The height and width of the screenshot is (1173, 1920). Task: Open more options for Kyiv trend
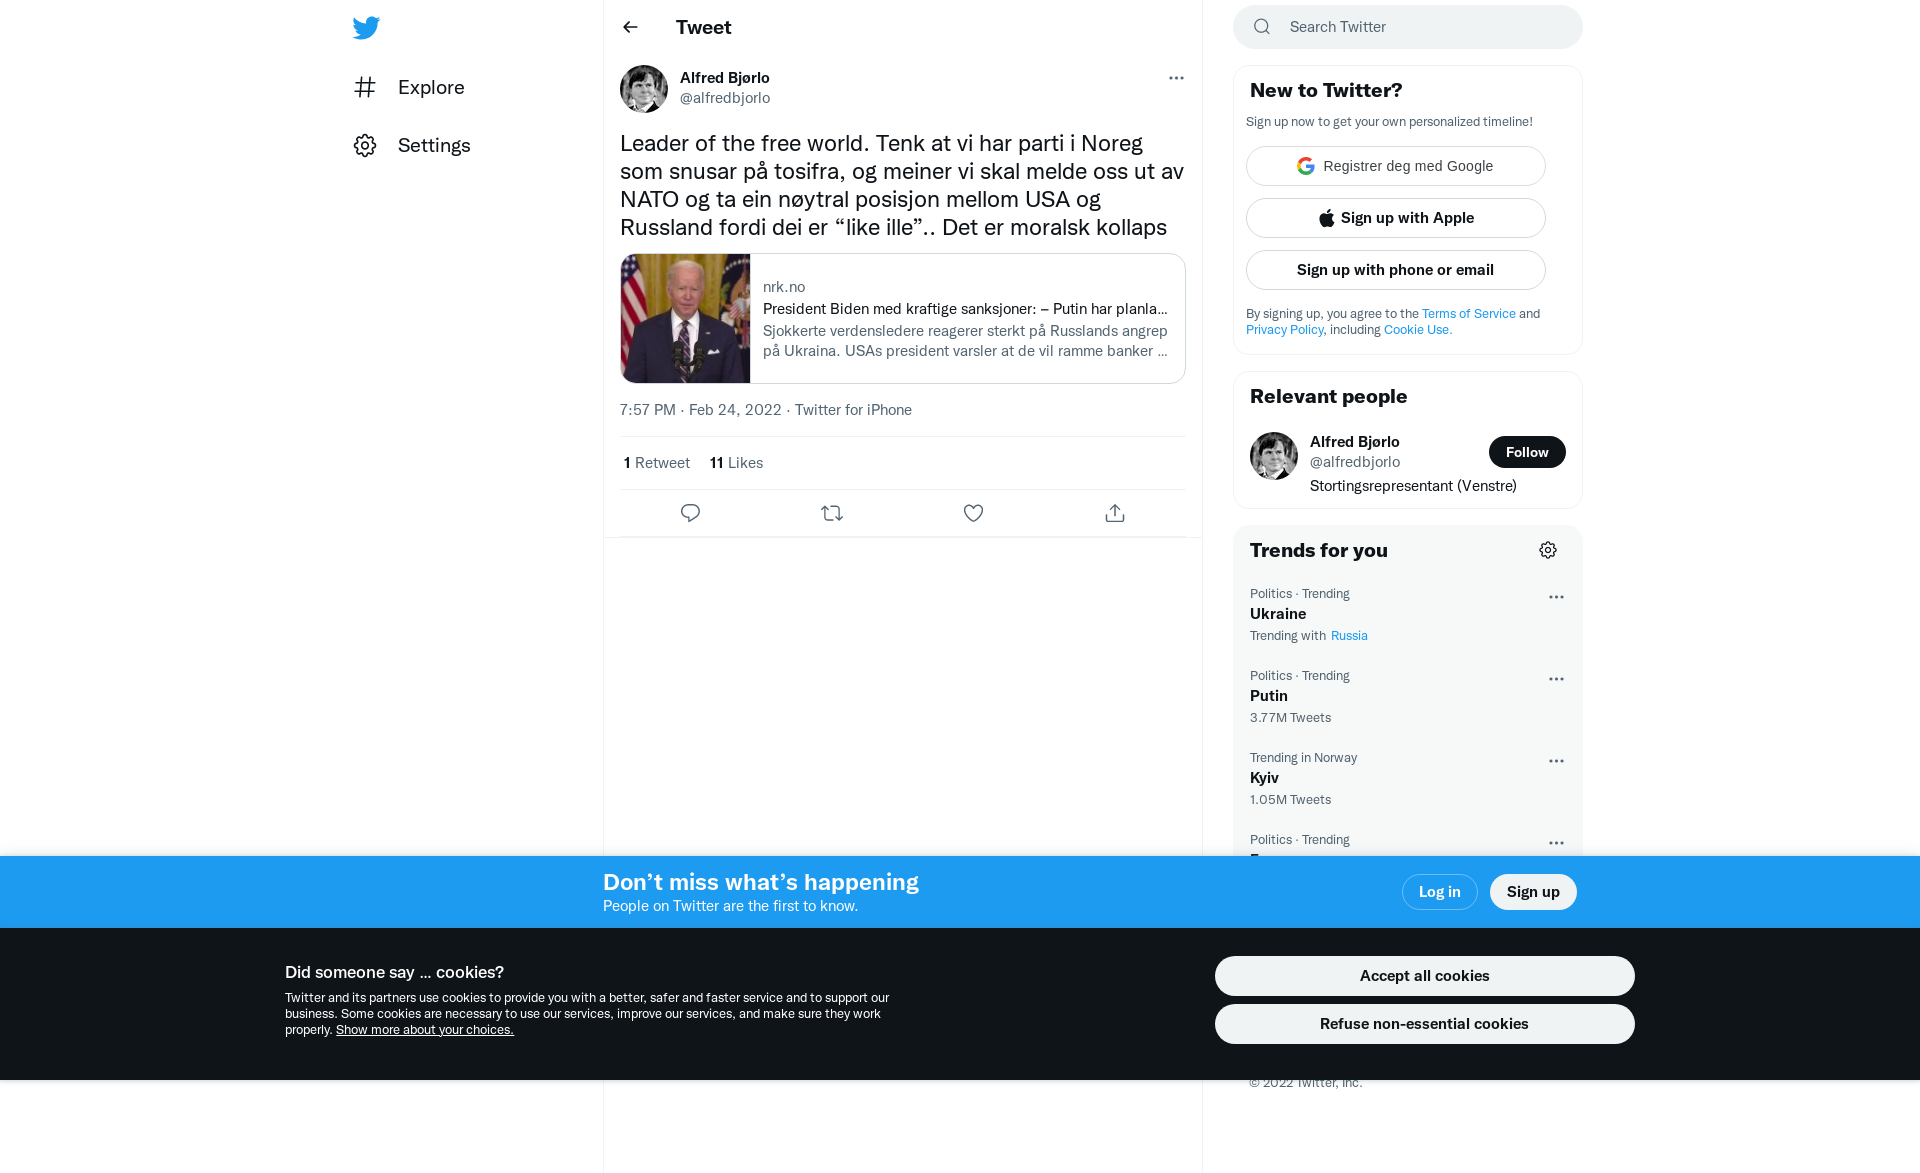1556,761
